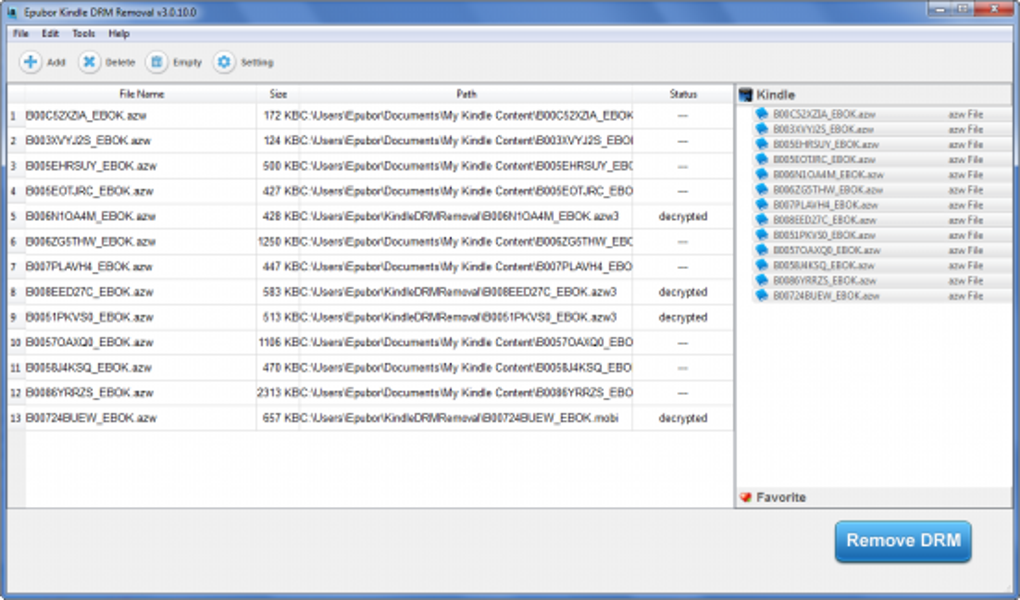Sort by Path column header

click(466, 94)
